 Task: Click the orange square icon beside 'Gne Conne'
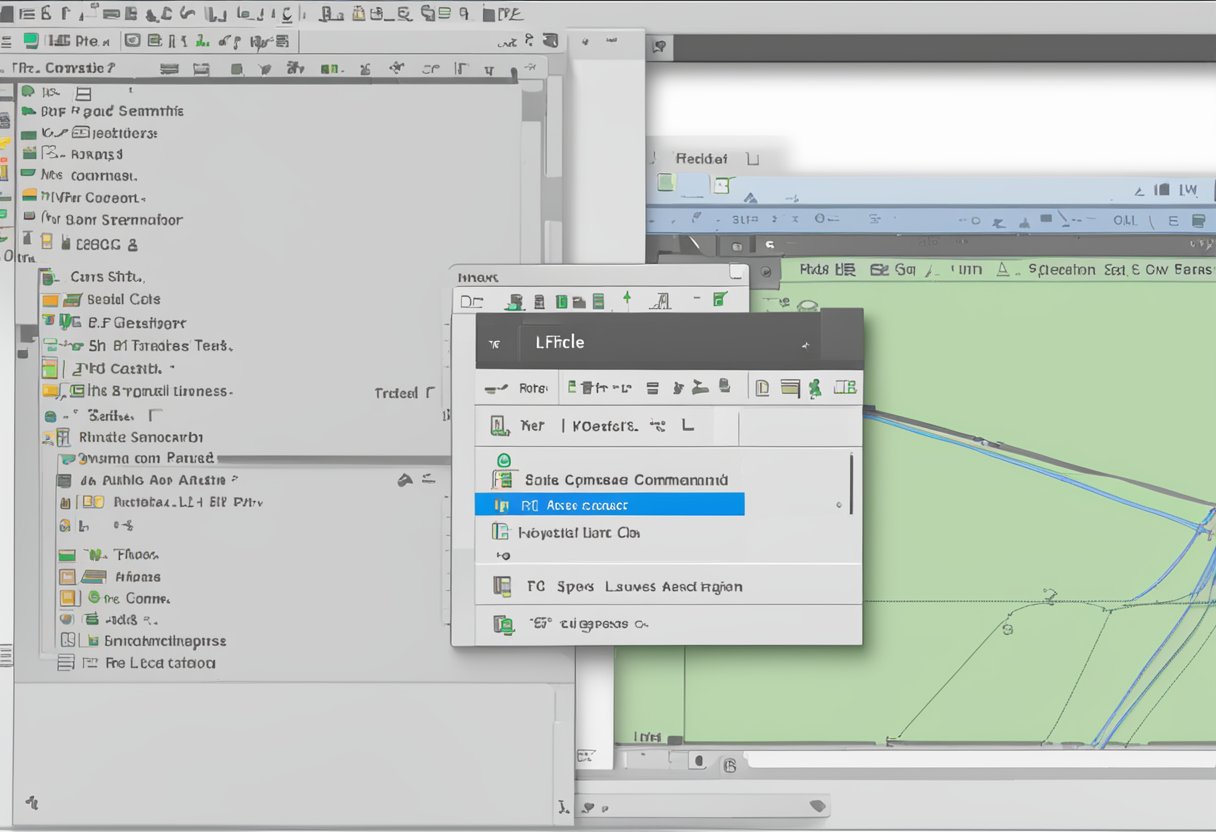coord(68,598)
